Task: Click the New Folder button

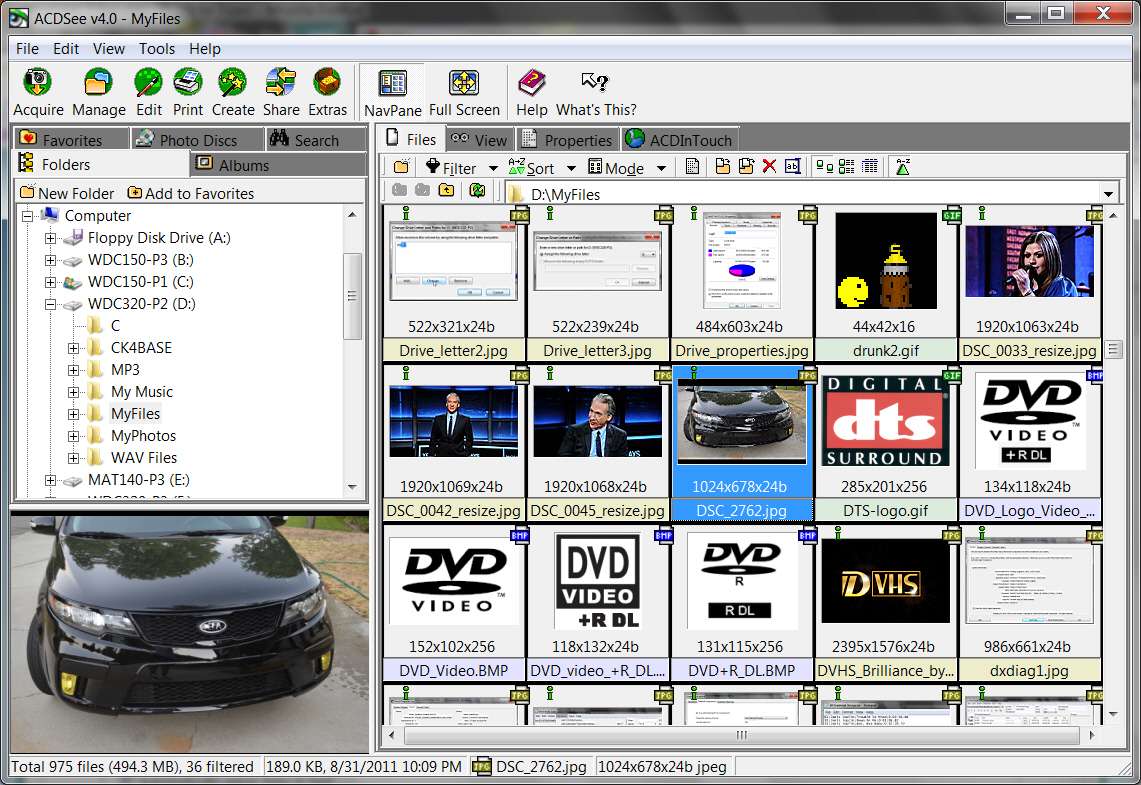Action: click(x=67, y=194)
